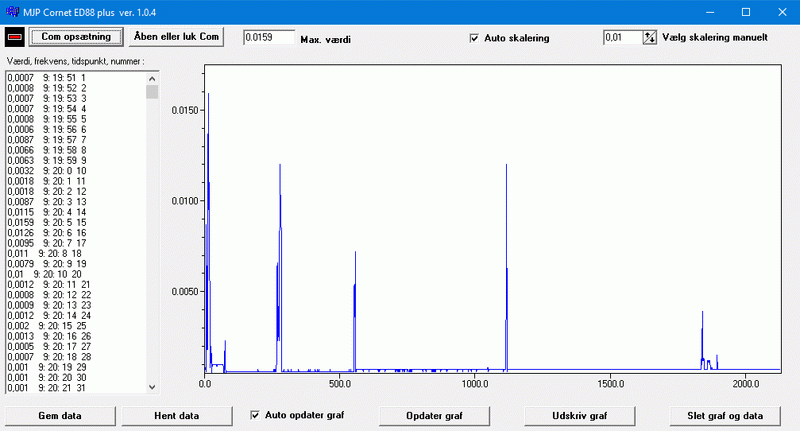
Task: Select list row 0,0095 9:20:7 17
Action: (x=76, y=243)
